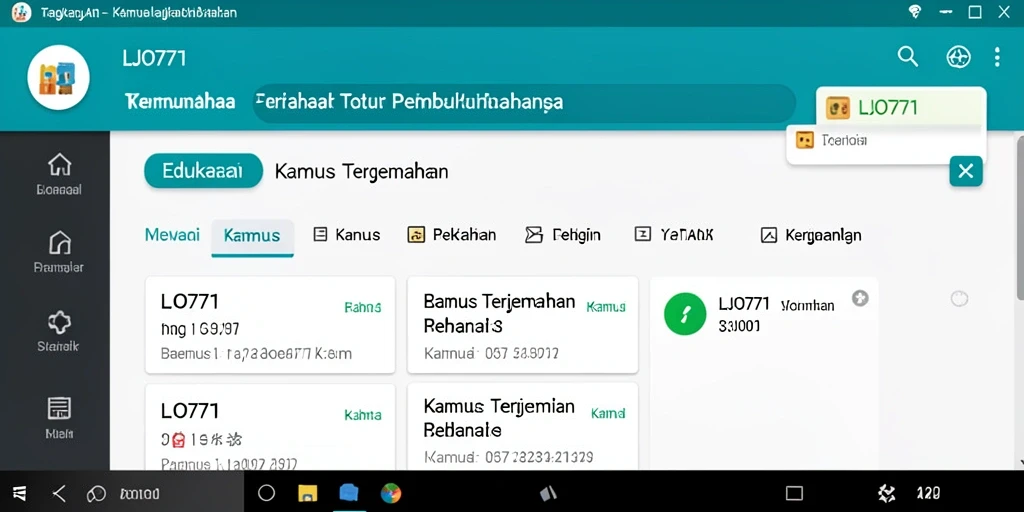Click the vertical scrollbar at right edge

tap(1021, 216)
